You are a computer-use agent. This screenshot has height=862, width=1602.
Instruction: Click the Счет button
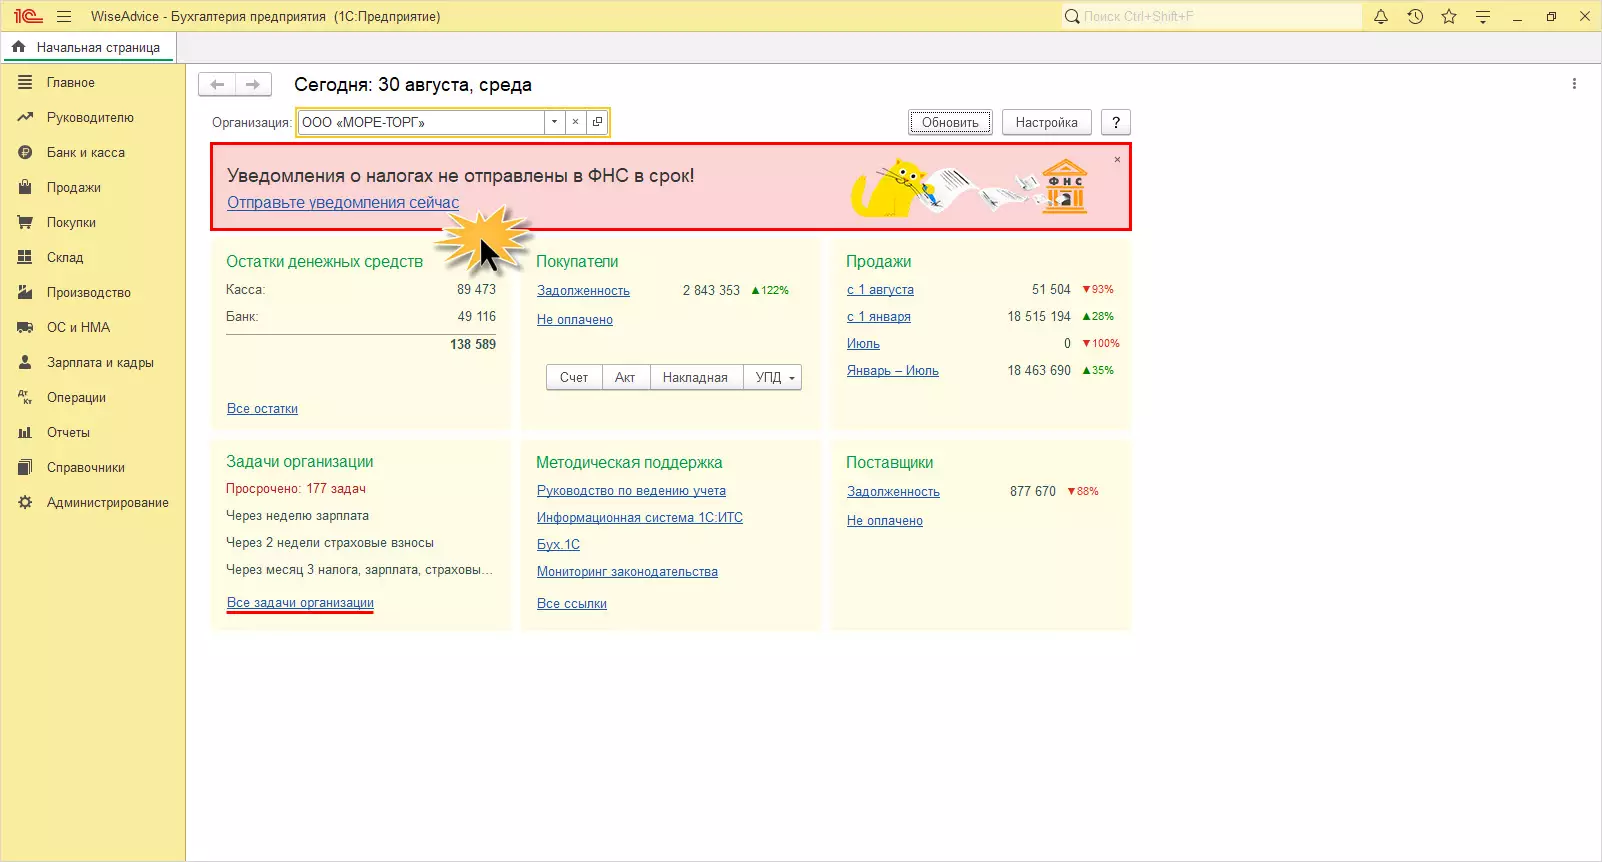pos(574,377)
